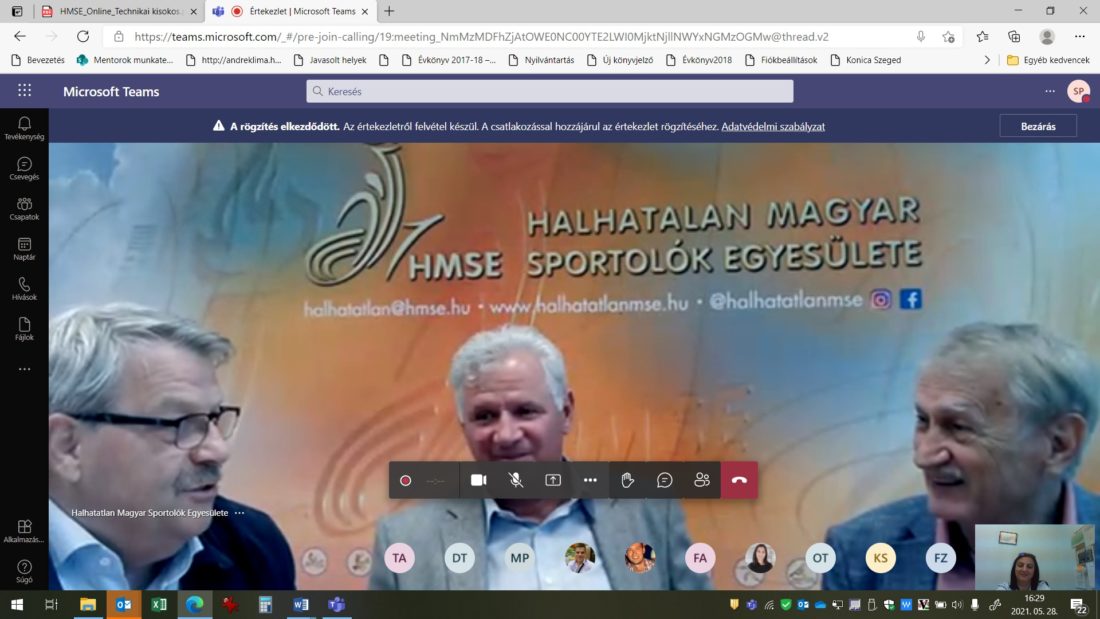Click the red recording indicator
This screenshot has height=619, width=1100.
pos(405,481)
